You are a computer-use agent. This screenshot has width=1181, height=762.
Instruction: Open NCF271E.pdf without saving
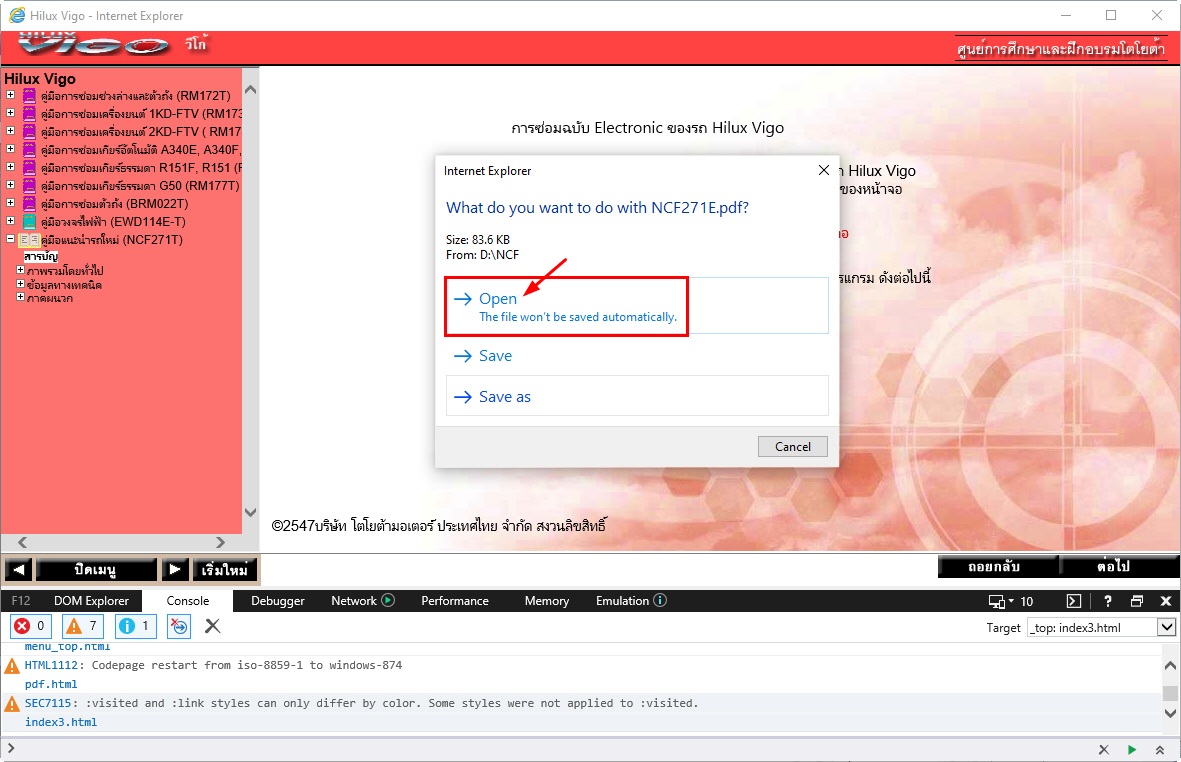[x=637, y=306]
